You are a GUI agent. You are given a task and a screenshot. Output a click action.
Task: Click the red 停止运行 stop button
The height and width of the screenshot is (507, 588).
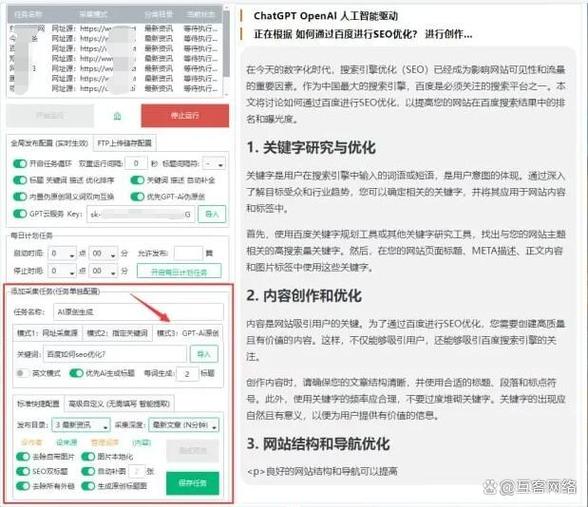pos(185,116)
